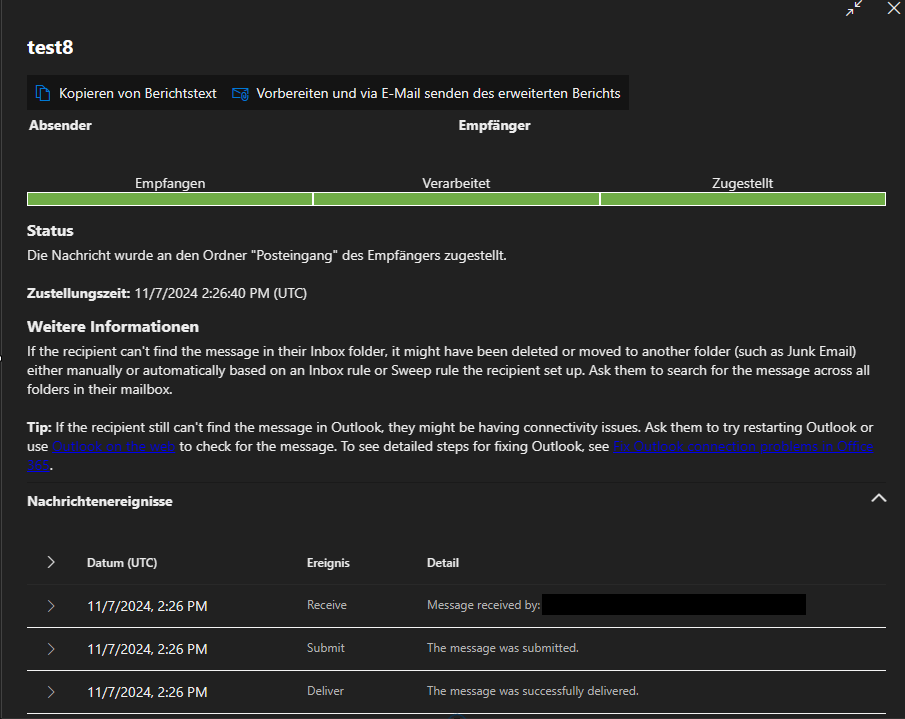Screen dimensions: 905x719
Task: Click the envelope icon for extended report
Action: [240, 93]
